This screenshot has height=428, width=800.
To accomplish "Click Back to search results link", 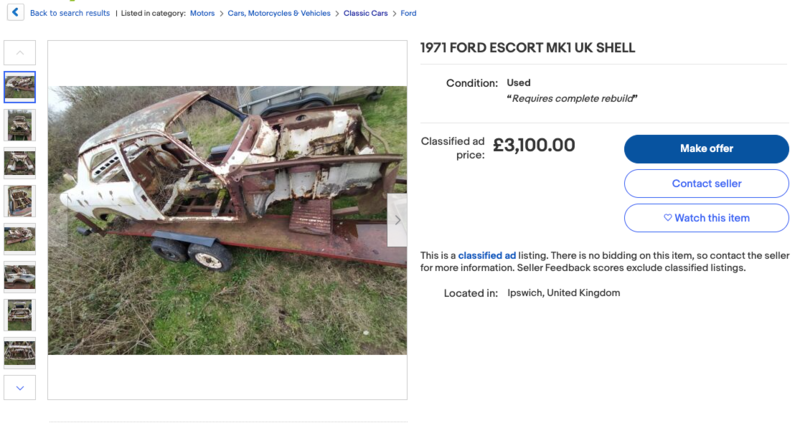I will click(70, 13).
